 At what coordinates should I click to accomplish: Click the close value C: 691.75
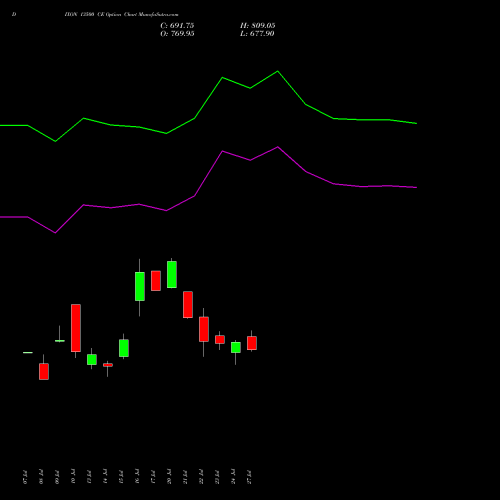(x=177, y=26)
